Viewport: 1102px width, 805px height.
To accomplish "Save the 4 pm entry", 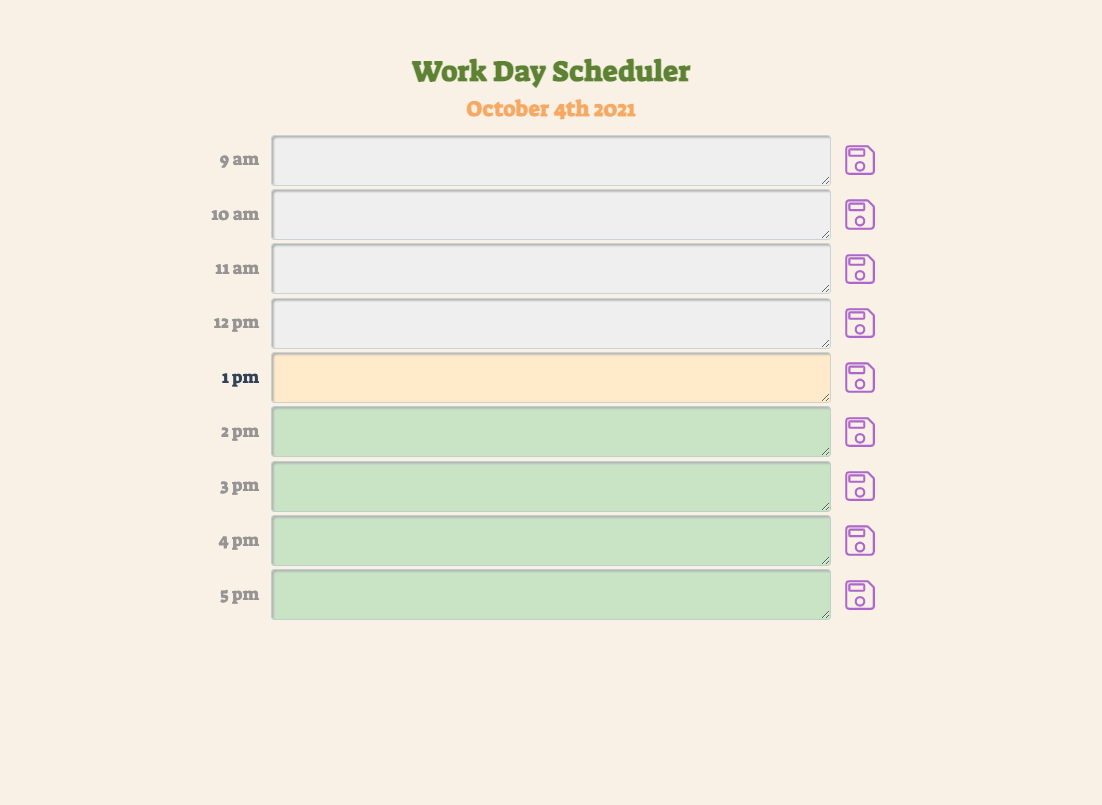I will 860,541.
